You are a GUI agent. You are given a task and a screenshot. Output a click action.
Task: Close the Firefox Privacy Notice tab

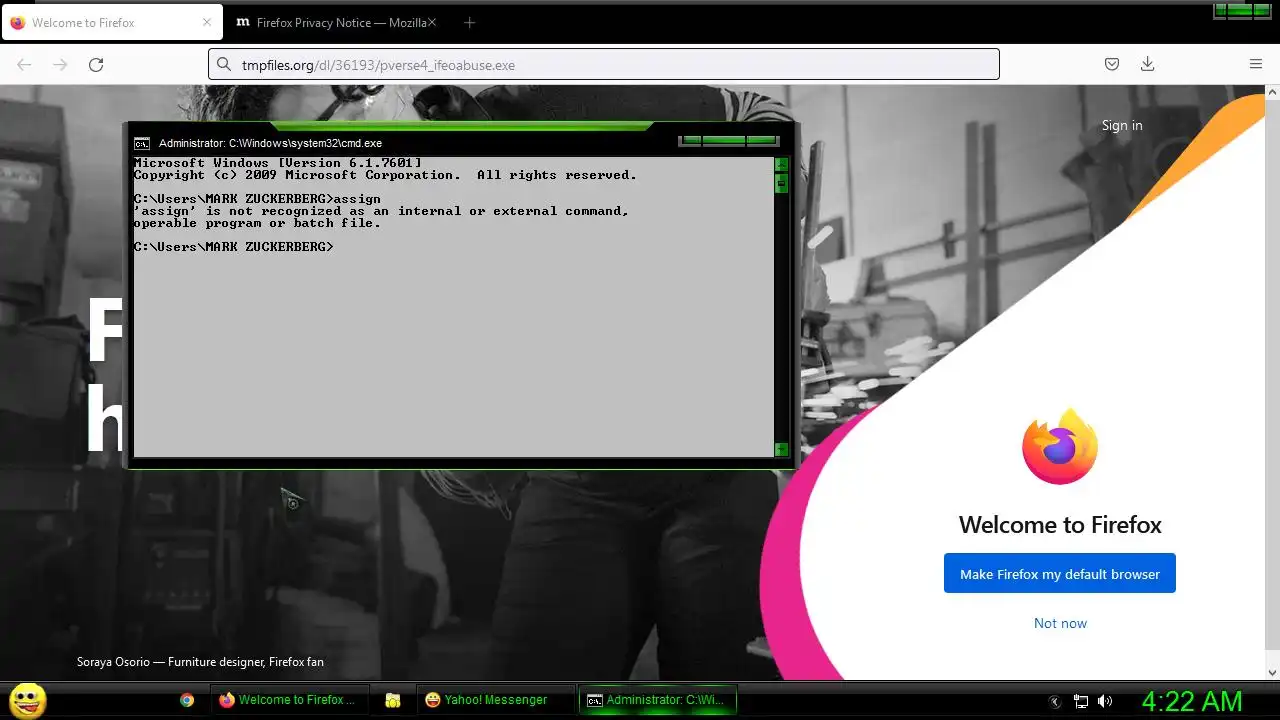click(x=432, y=22)
